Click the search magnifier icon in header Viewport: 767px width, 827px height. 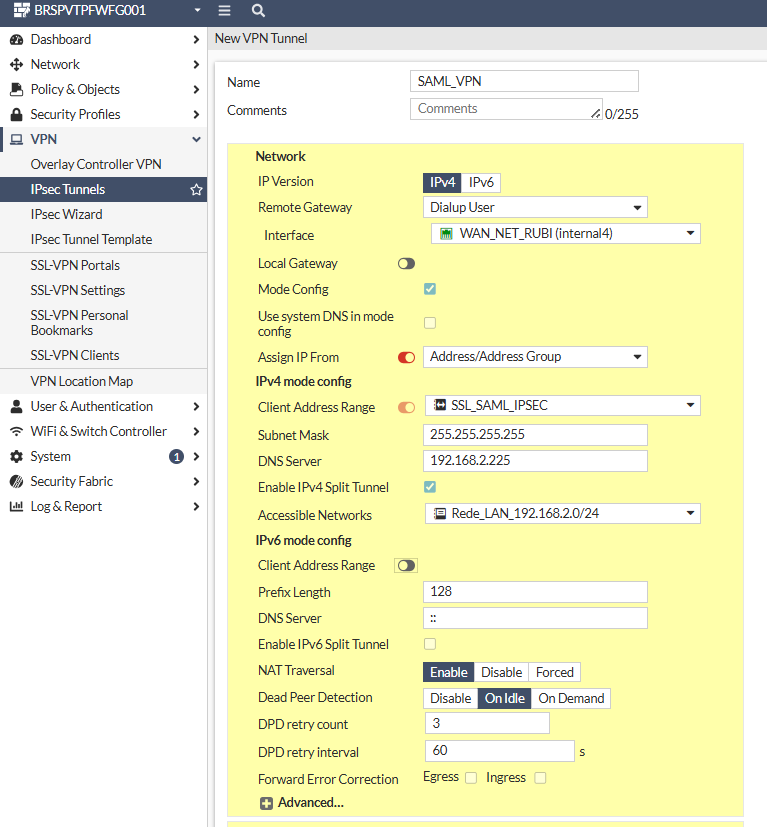258,10
